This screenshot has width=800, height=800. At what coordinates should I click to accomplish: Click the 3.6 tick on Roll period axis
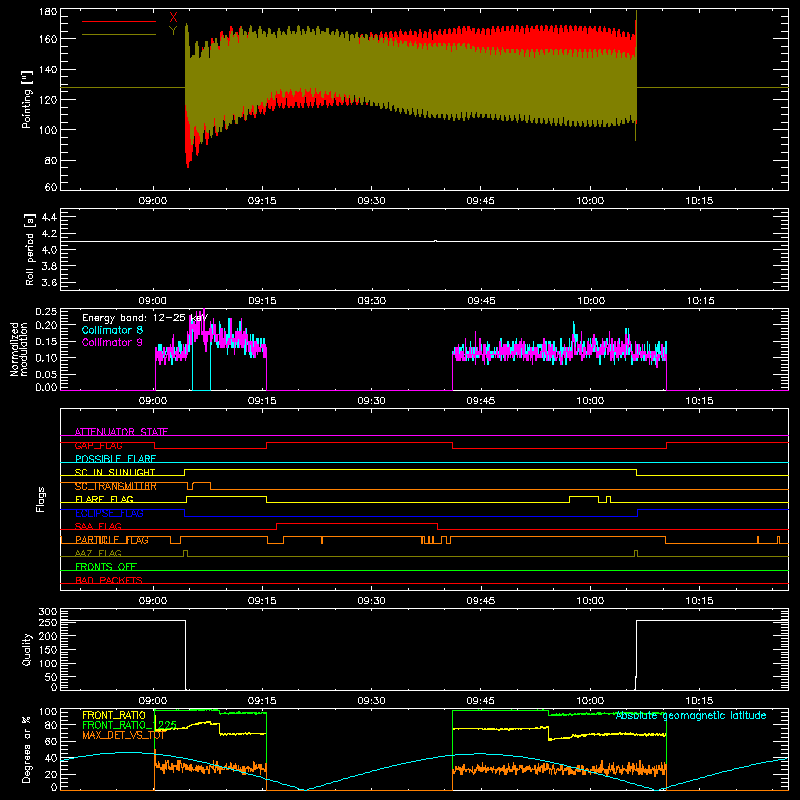[x=49, y=283]
